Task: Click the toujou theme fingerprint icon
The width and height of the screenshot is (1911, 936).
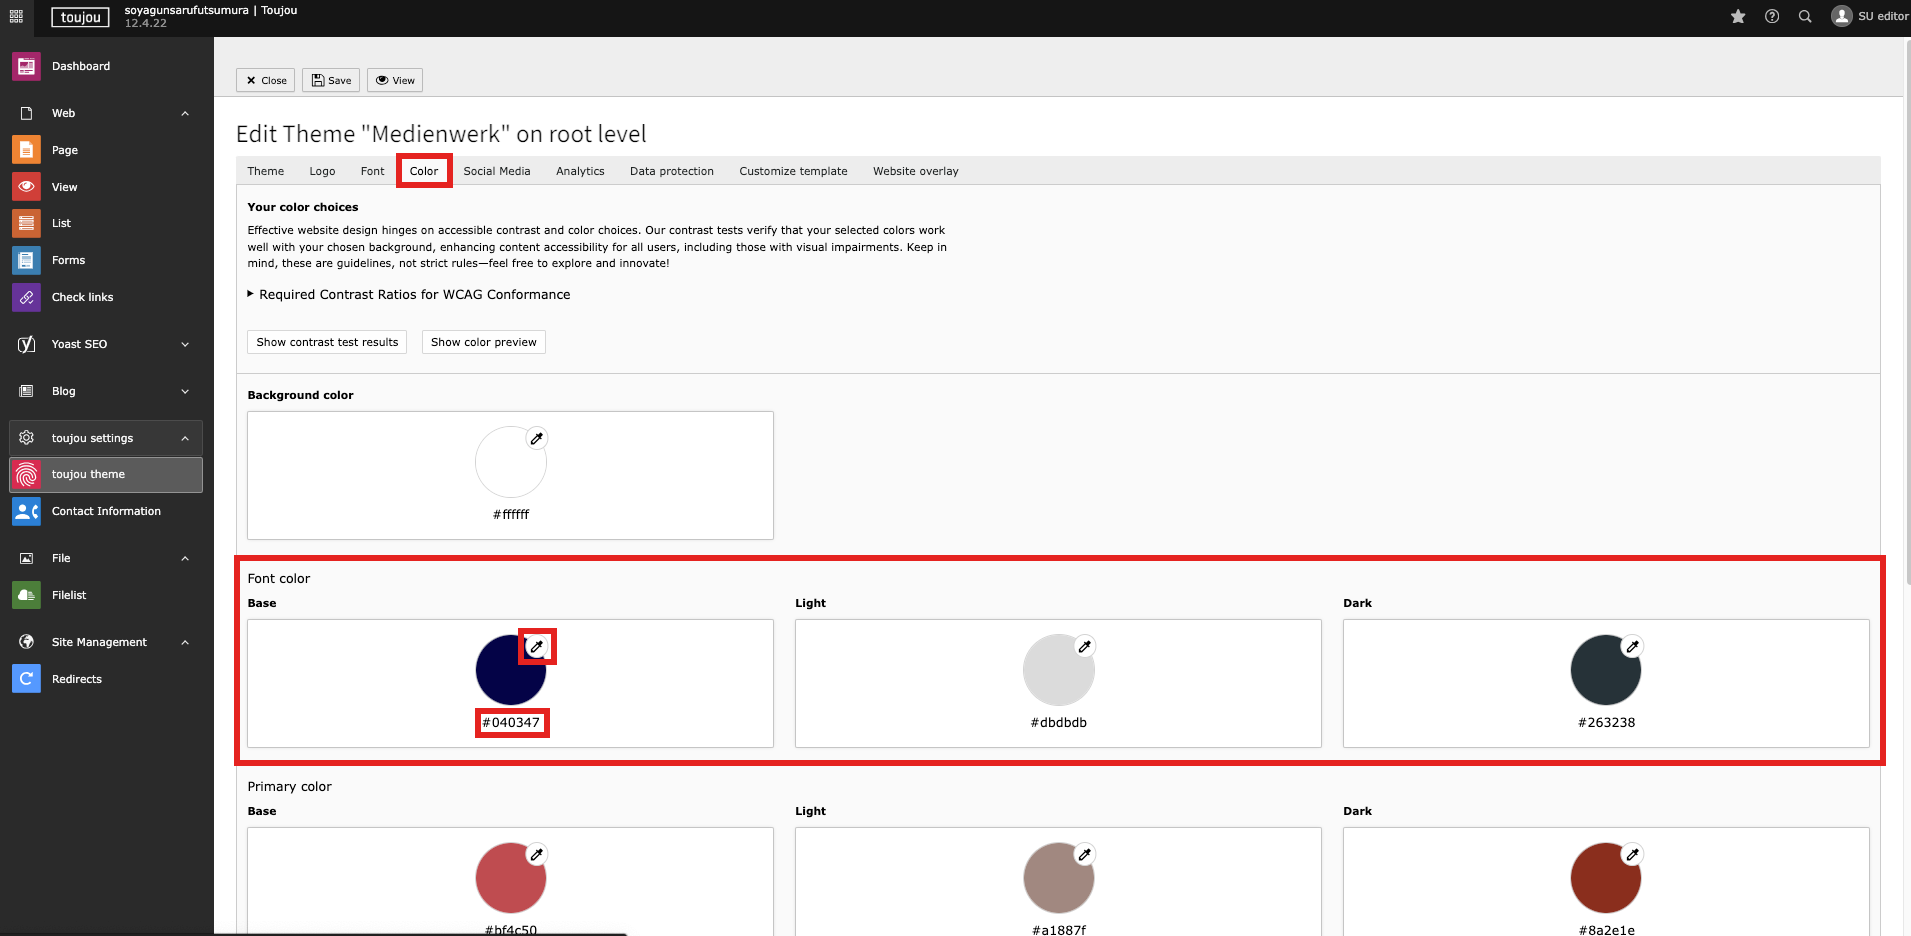Action: [x=27, y=475]
